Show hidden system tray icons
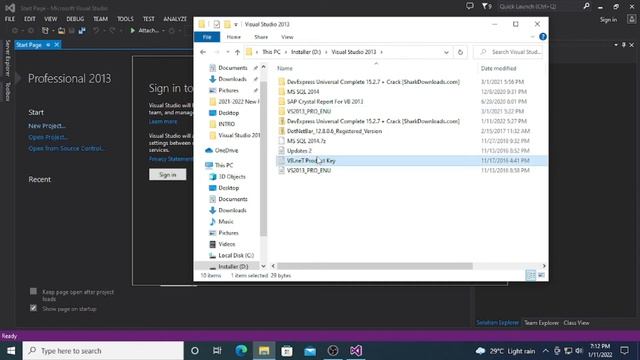Viewport: 640px width, 360px height. click(x=545, y=351)
